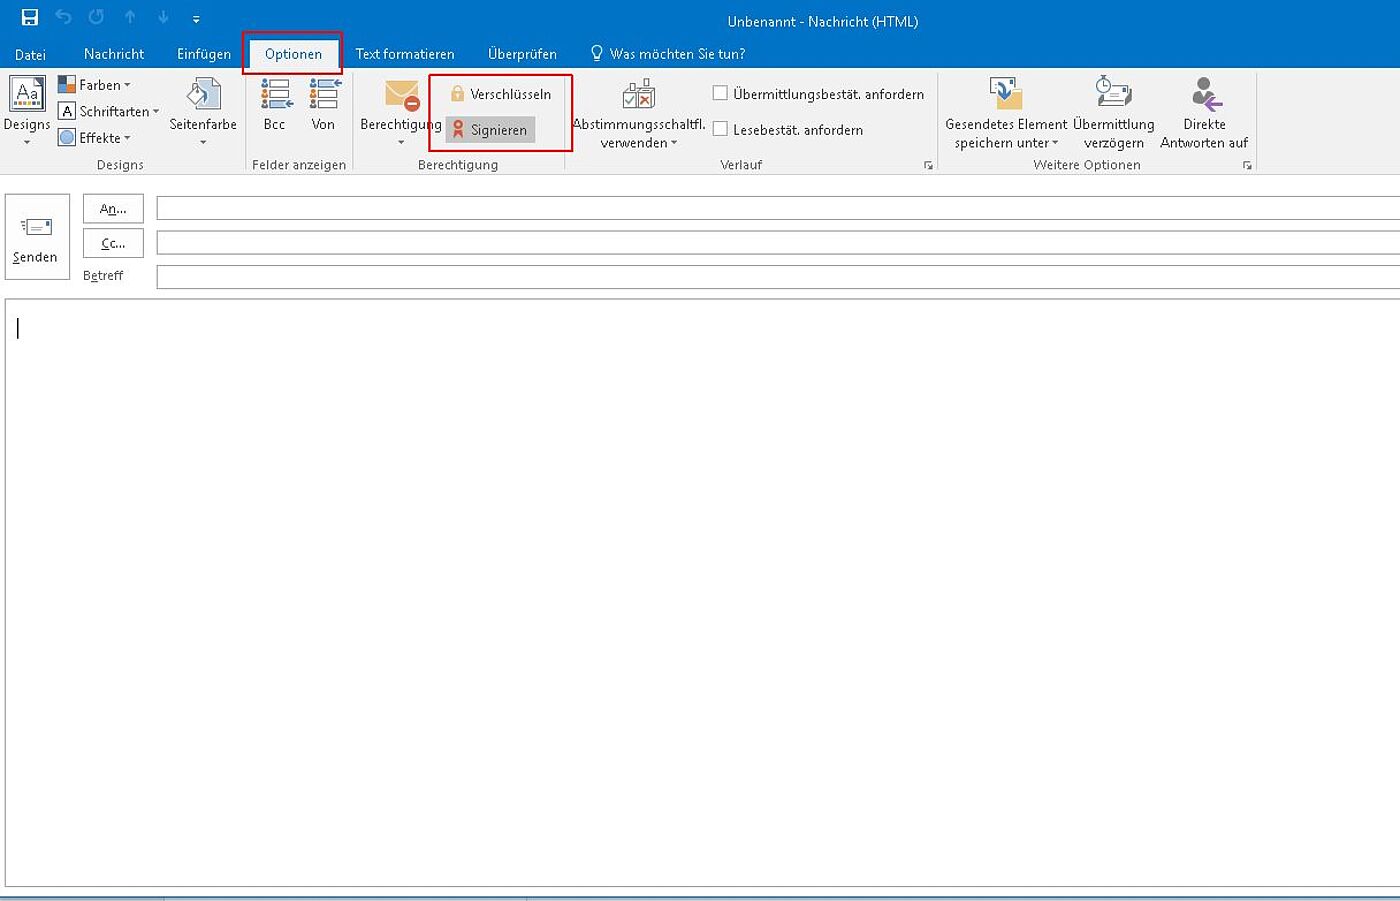Click the lightbulb icon in ribbon
The image size is (1400, 901).
(597, 53)
